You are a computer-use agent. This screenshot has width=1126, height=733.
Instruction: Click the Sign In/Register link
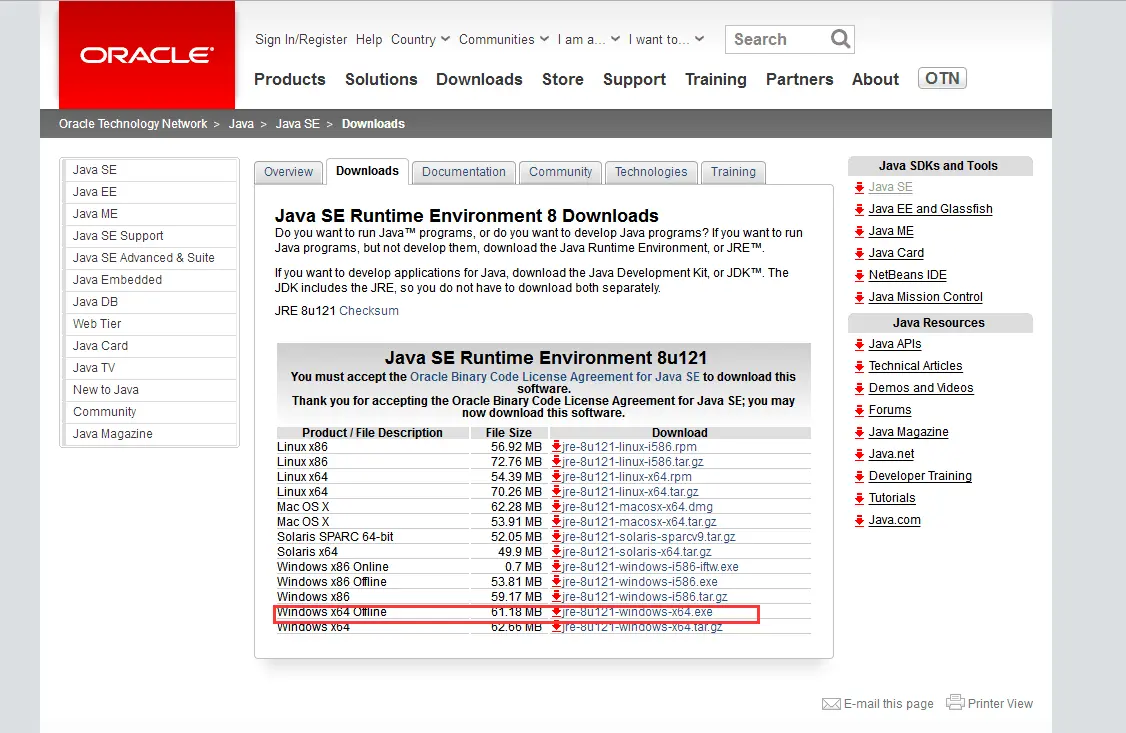coord(301,39)
